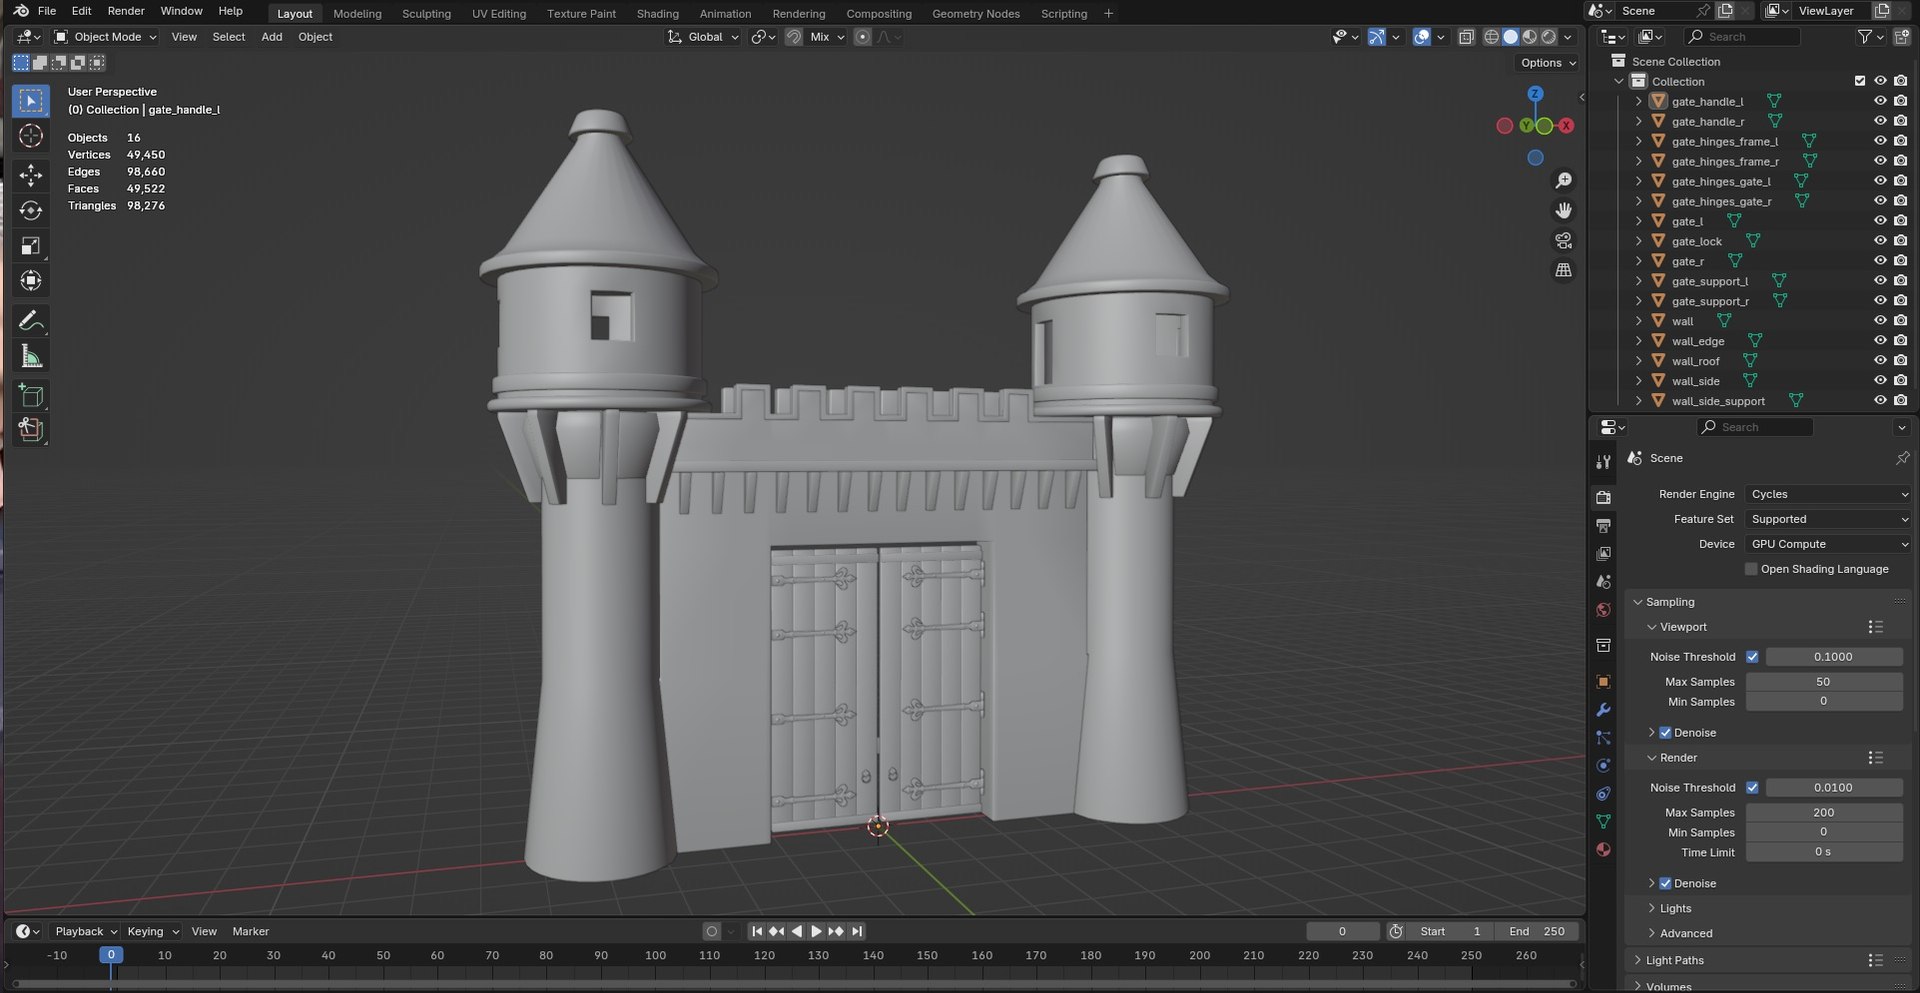Open the timeline Marker menu

250,931
